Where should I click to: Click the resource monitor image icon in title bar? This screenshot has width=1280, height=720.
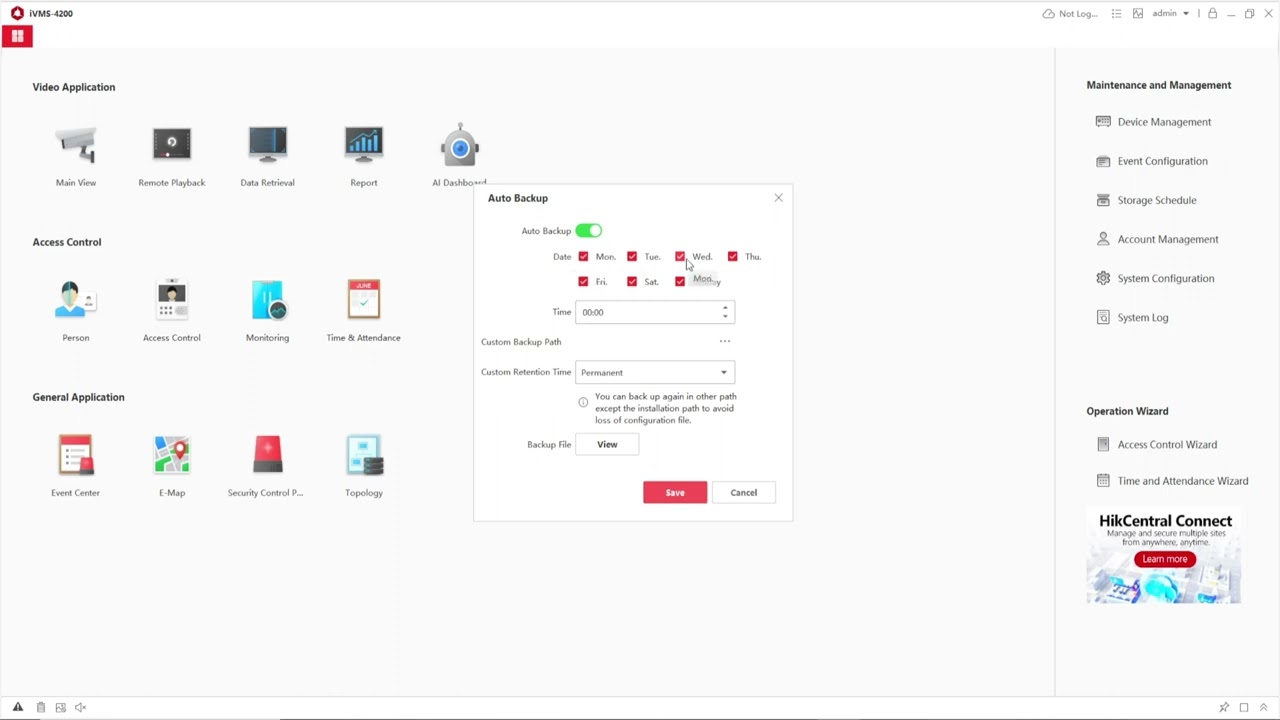click(1138, 14)
